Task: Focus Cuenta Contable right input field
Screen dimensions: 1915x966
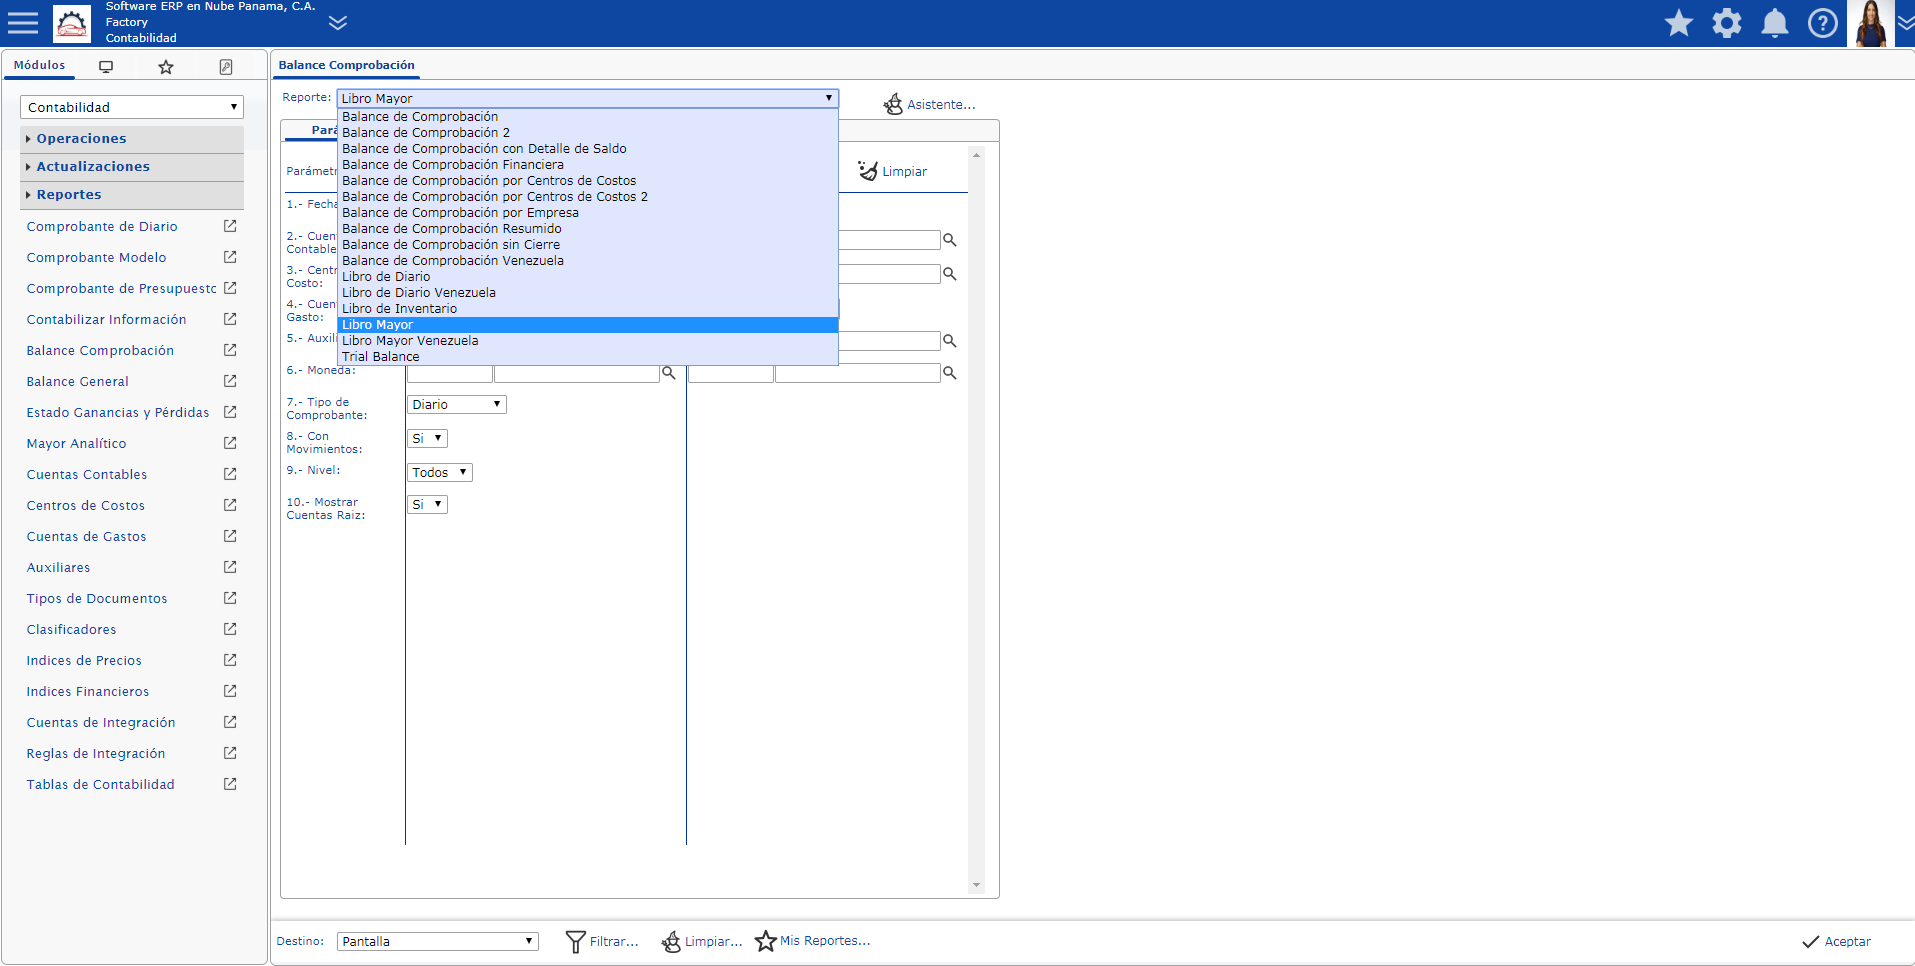Action: point(889,240)
